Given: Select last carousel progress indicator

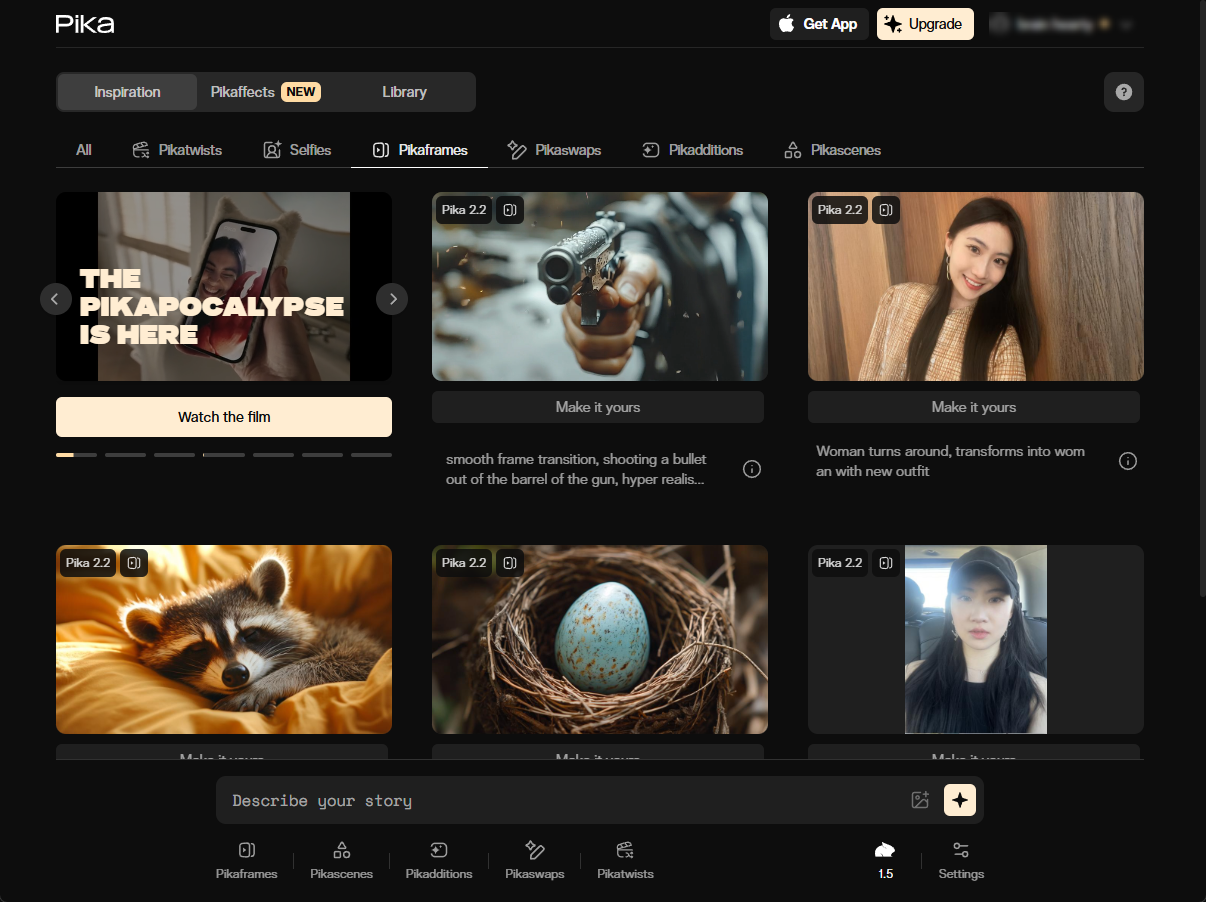Looking at the screenshot, I should pyautogui.click(x=371, y=455).
